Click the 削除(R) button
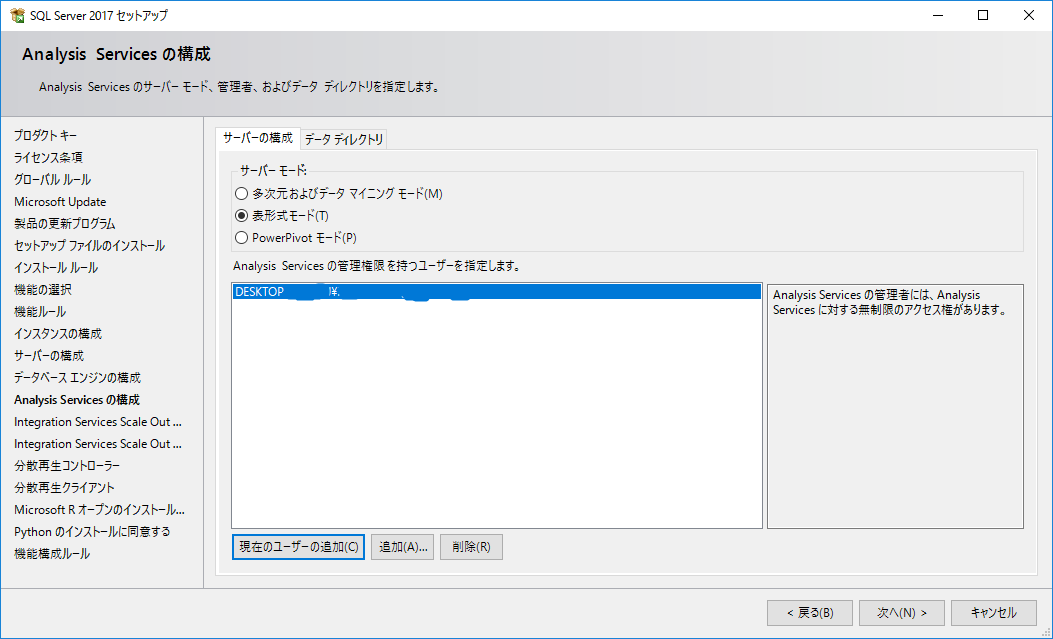1053x639 pixels. (x=470, y=547)
